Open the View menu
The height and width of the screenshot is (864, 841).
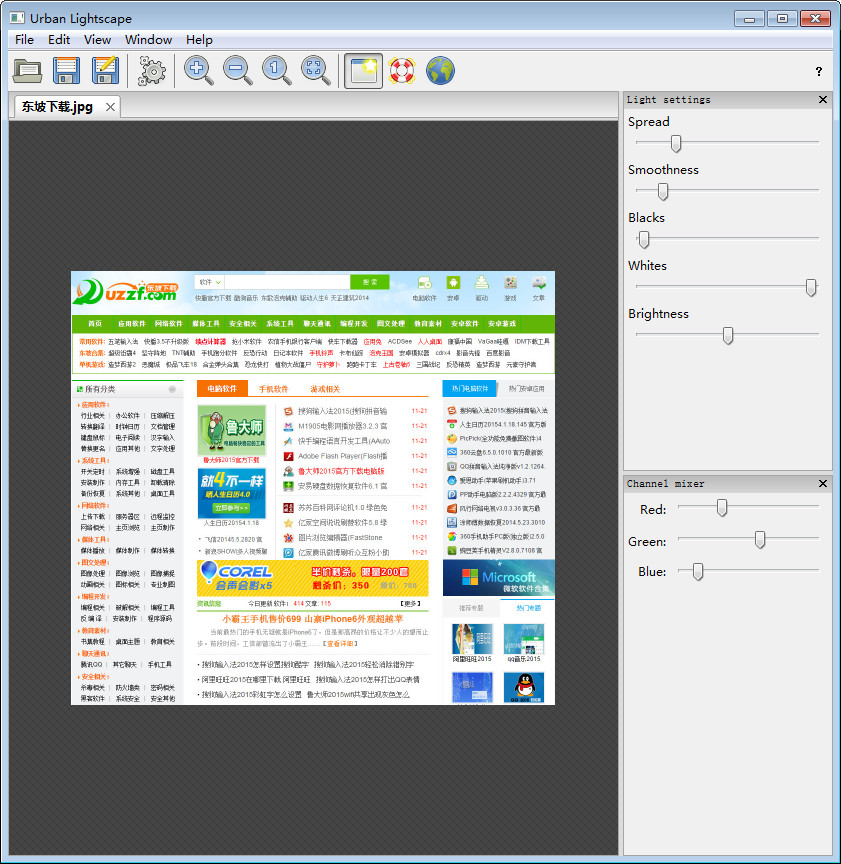click(x=97, y=40)
